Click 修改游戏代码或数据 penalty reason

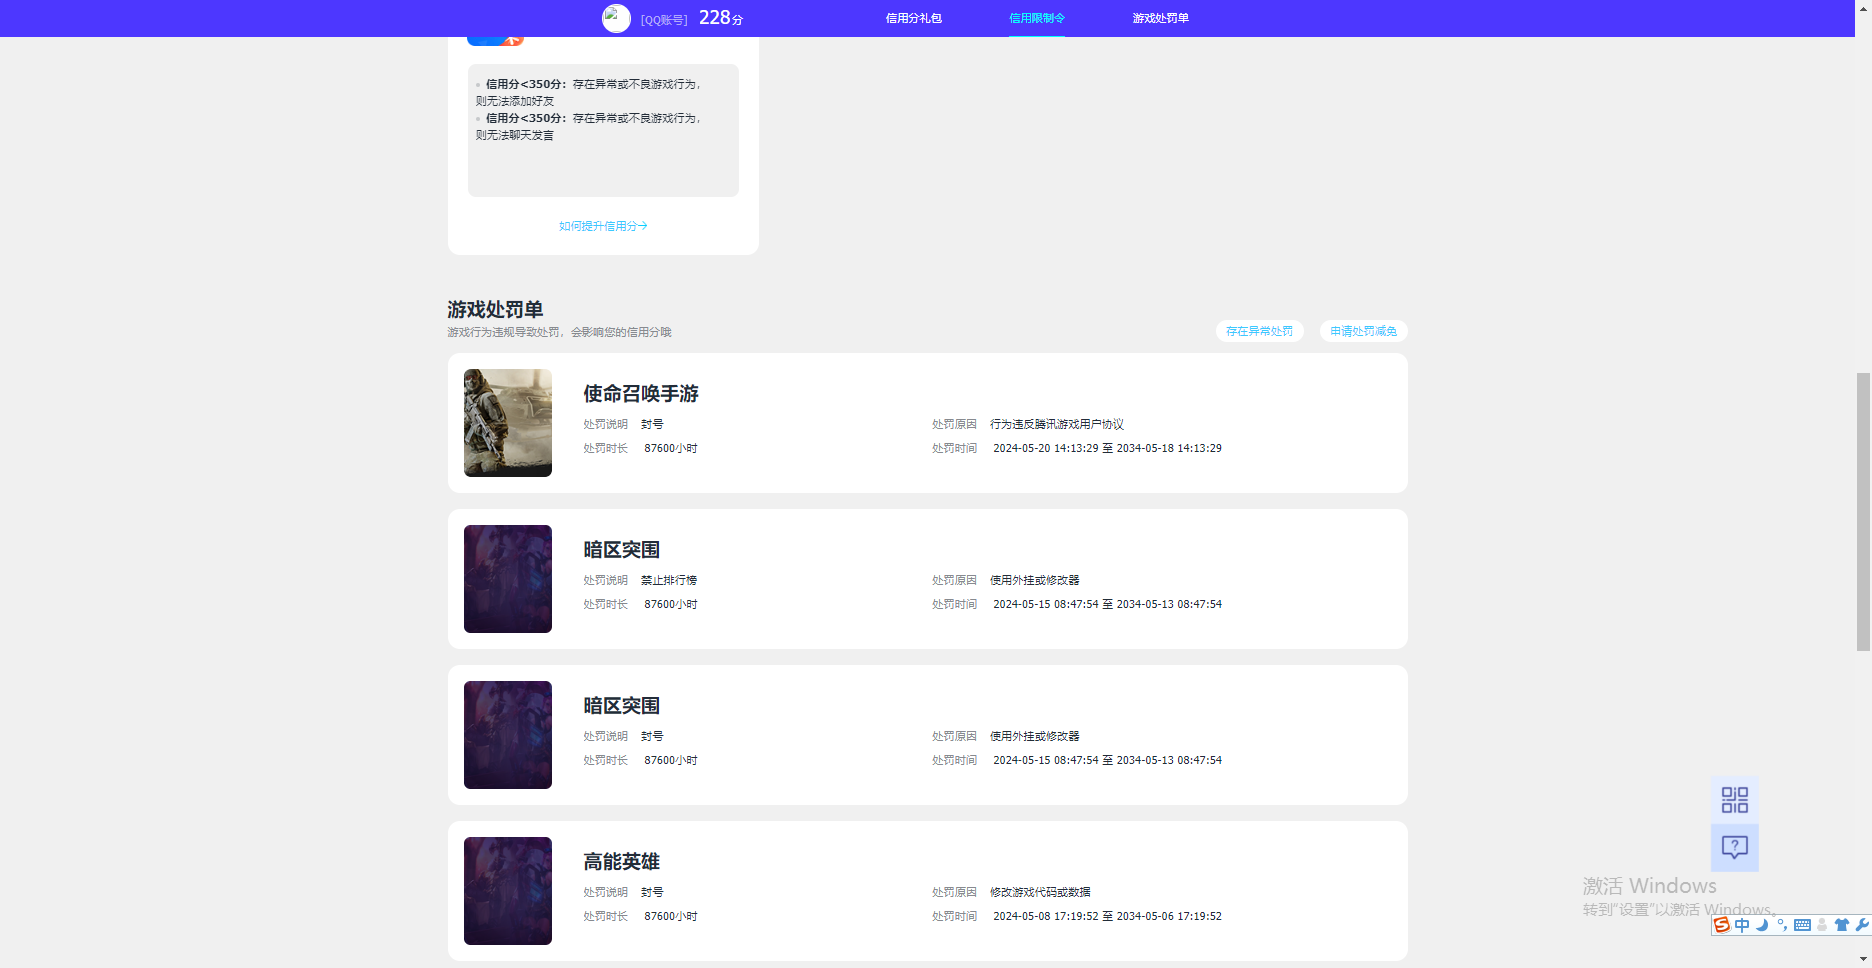point(1040,892)
